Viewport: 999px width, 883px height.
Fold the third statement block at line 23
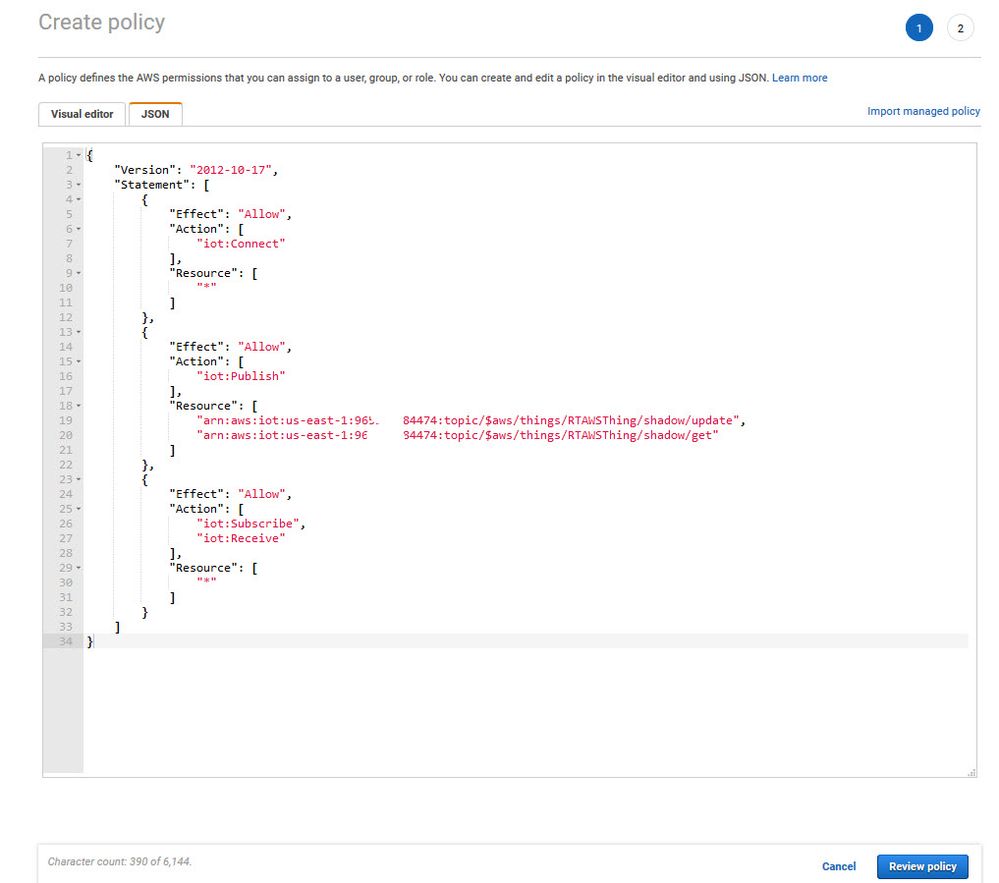pyautogui.click(x=78, y=479)
